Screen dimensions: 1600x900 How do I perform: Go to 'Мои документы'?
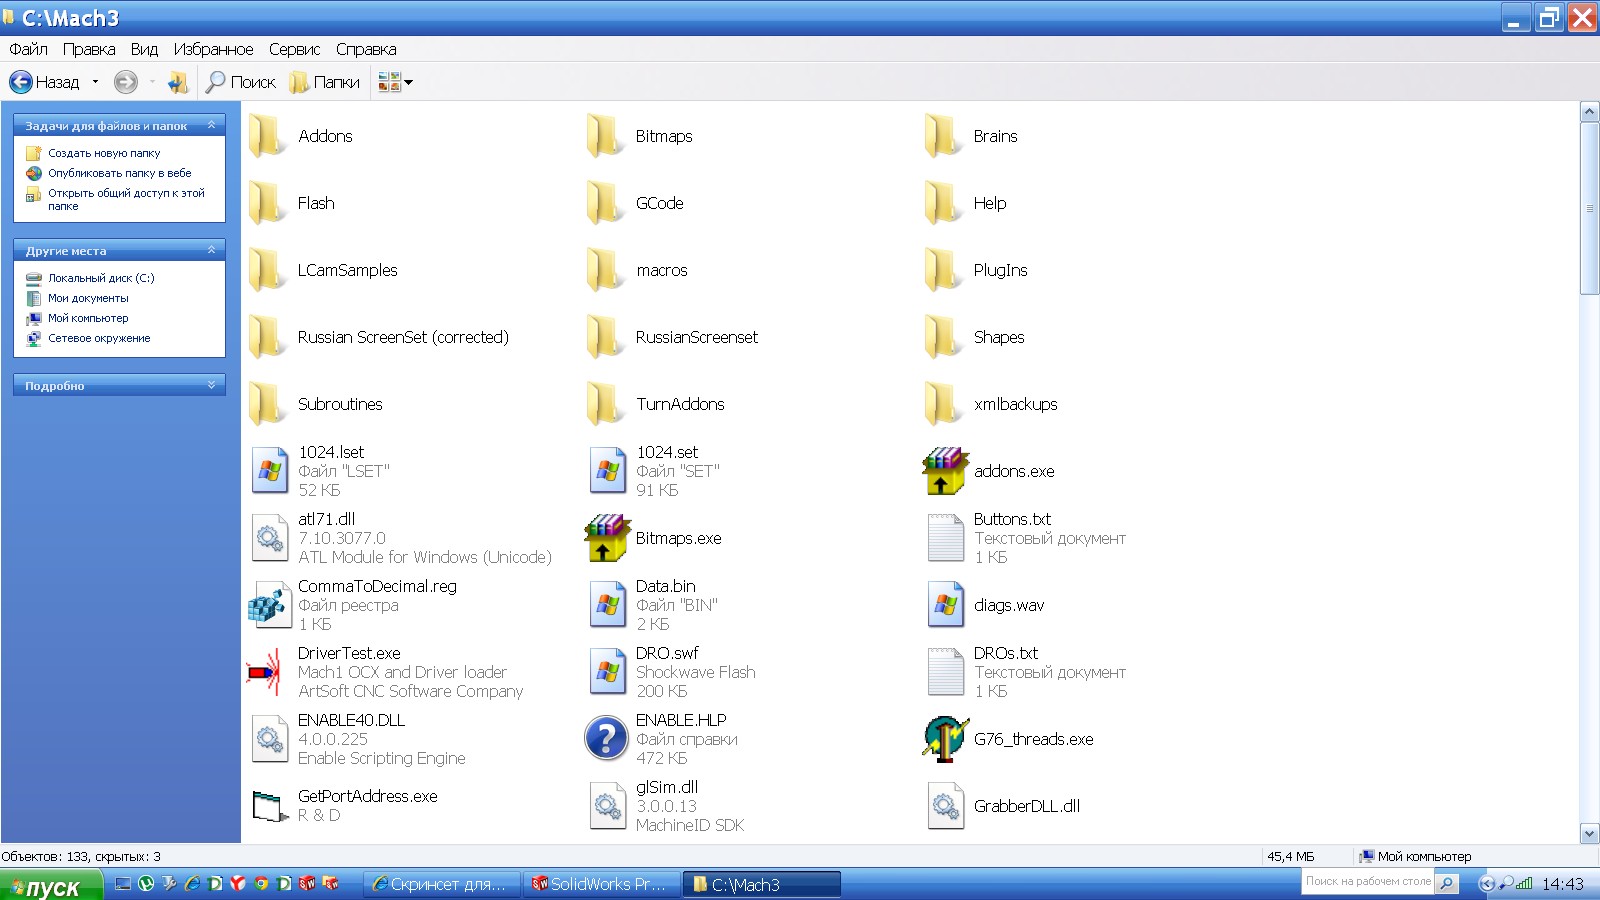pyautogui.click(x=88, y=298)
